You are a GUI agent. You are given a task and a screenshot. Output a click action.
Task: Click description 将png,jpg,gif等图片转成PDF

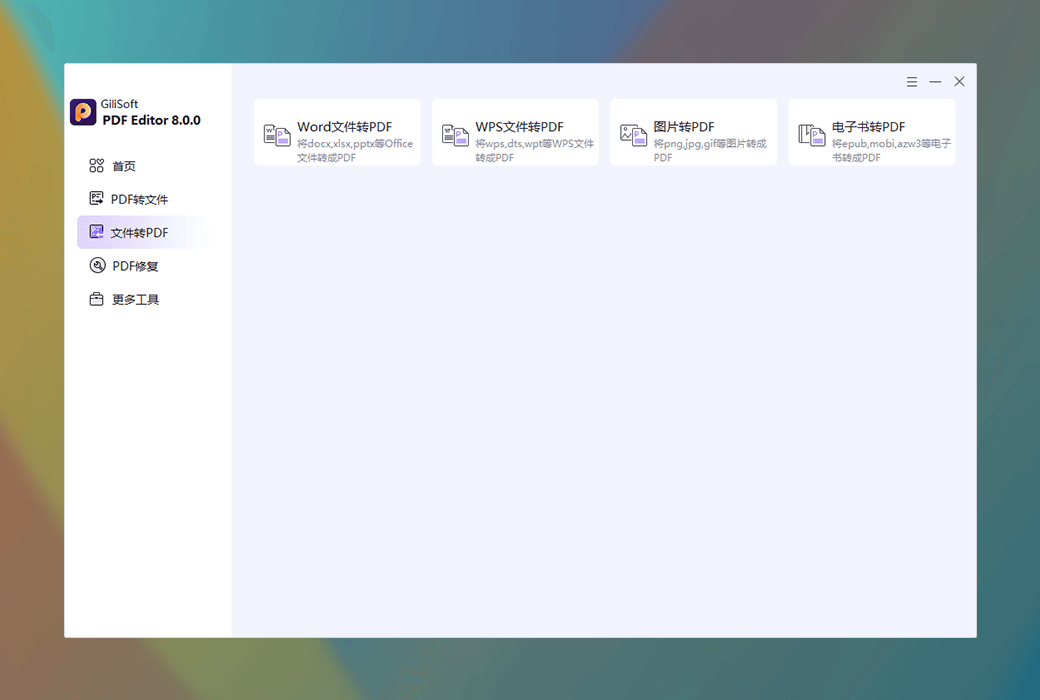point(710,151)
